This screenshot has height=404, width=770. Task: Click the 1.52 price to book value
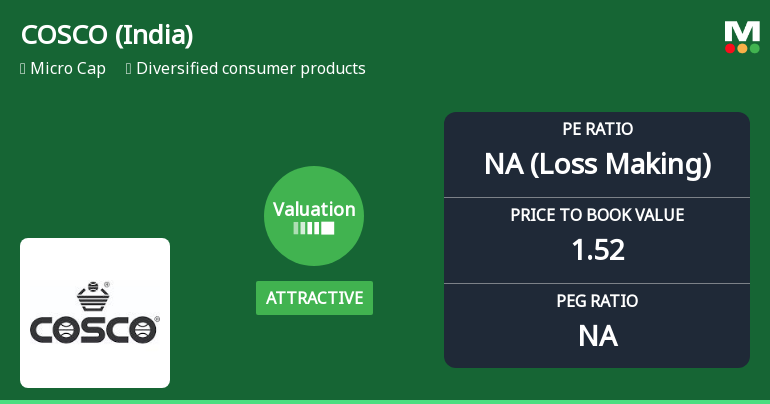coord(597,250)
